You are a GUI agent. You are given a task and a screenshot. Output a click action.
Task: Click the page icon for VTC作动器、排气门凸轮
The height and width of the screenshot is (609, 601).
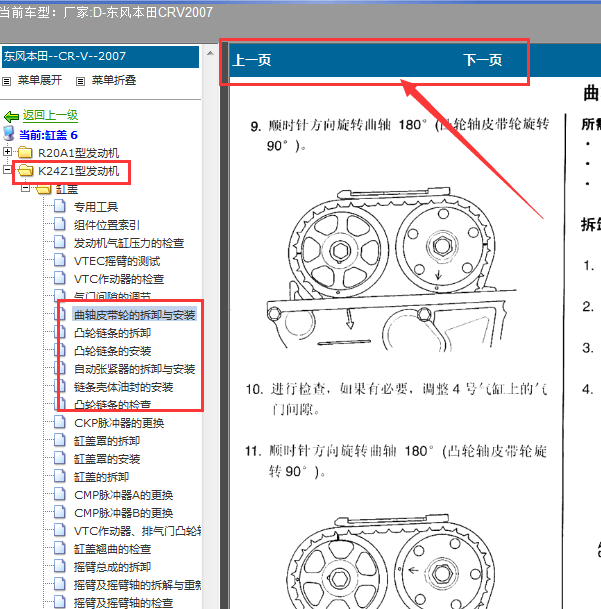pos(60,529)
